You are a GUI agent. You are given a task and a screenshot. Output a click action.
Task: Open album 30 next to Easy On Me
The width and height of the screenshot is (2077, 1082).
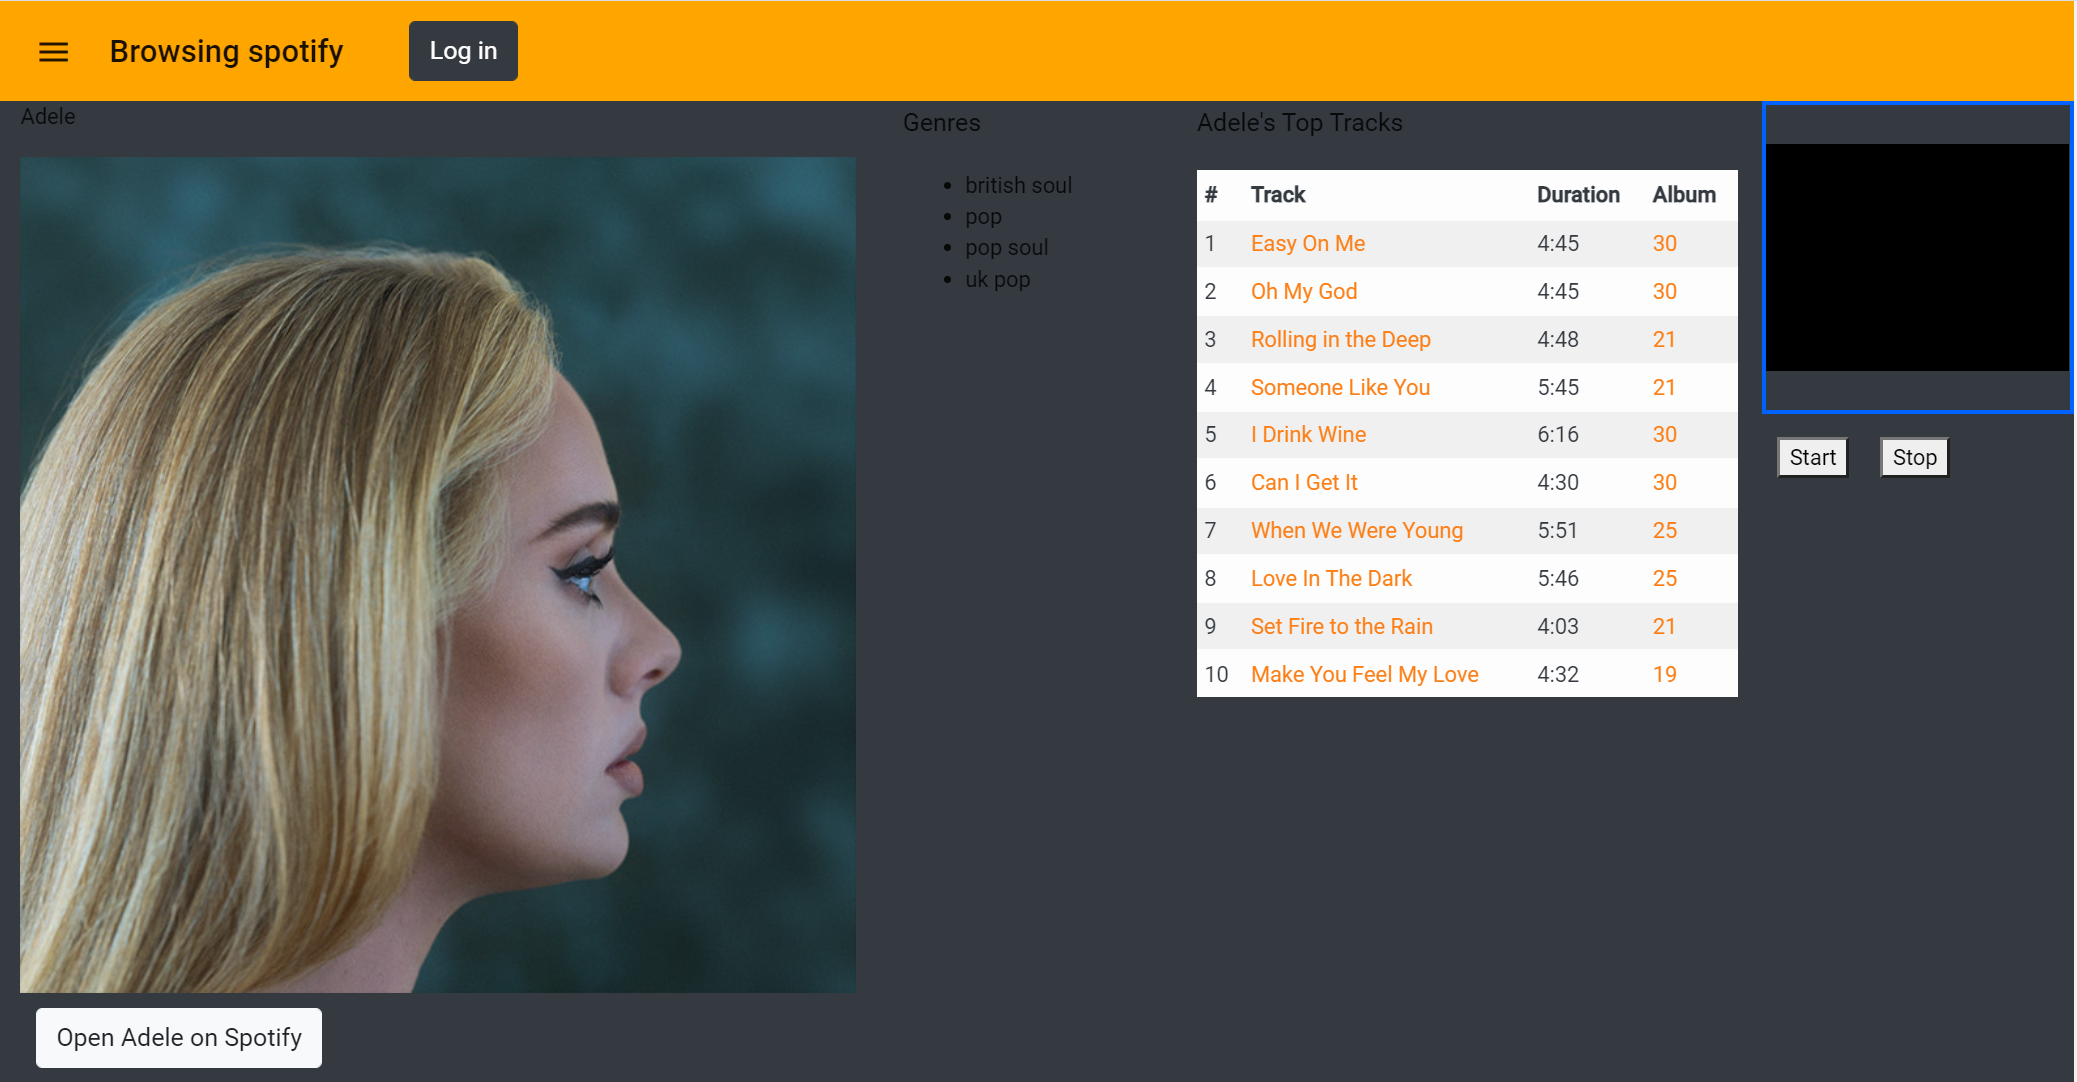pos(1664,243)
